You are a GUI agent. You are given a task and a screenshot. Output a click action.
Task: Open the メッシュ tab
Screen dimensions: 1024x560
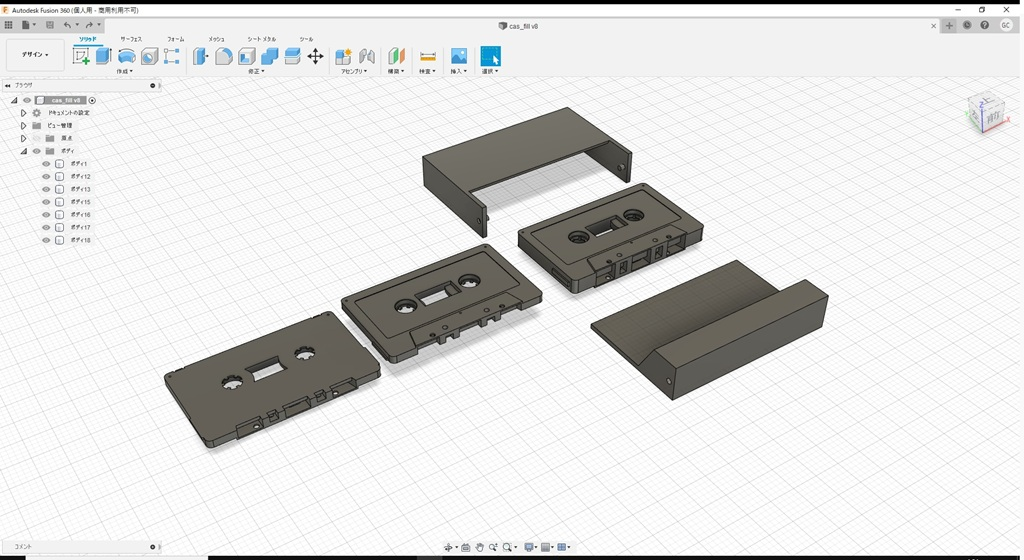[x=216, y=39]
